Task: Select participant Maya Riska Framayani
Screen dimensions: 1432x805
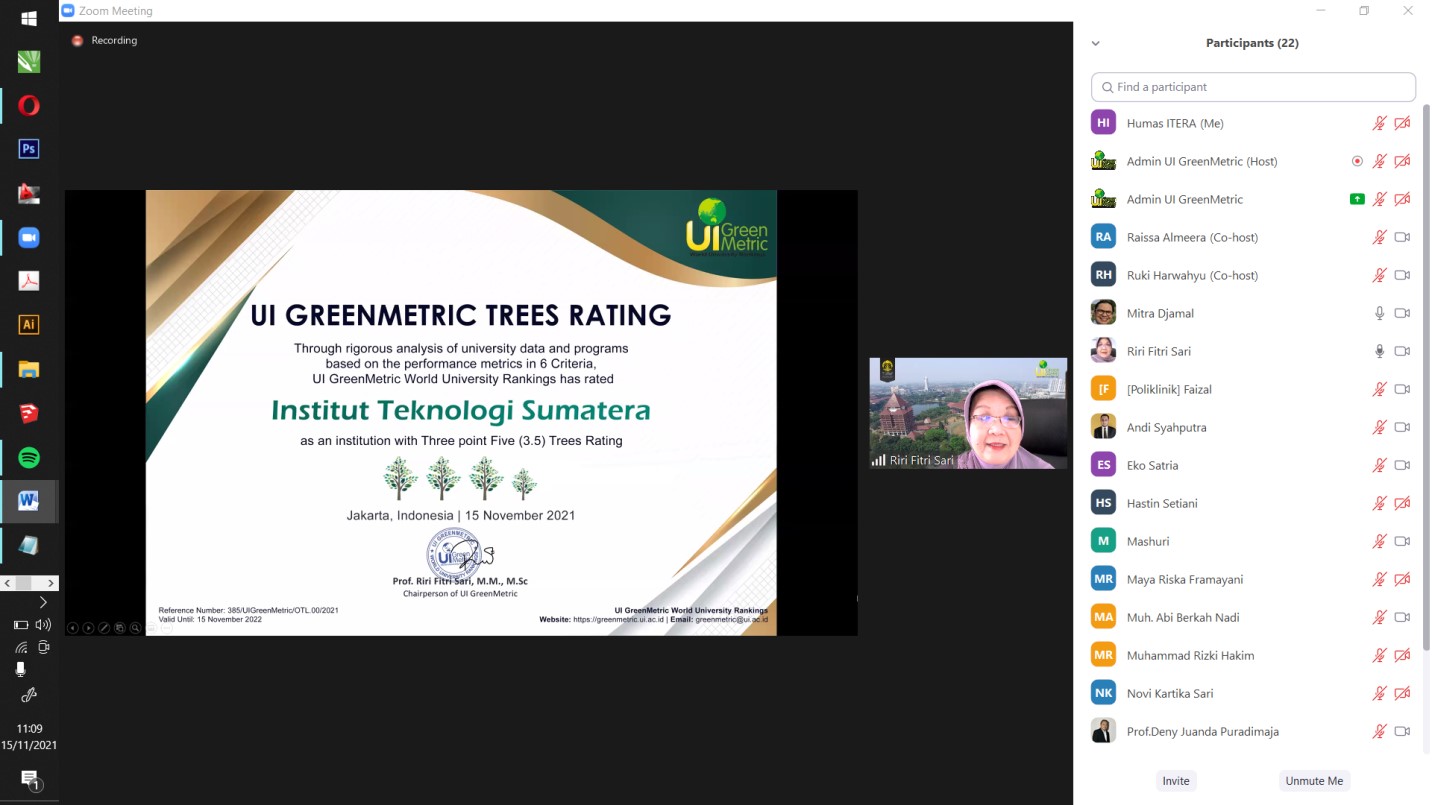Action: (1185, 579)
